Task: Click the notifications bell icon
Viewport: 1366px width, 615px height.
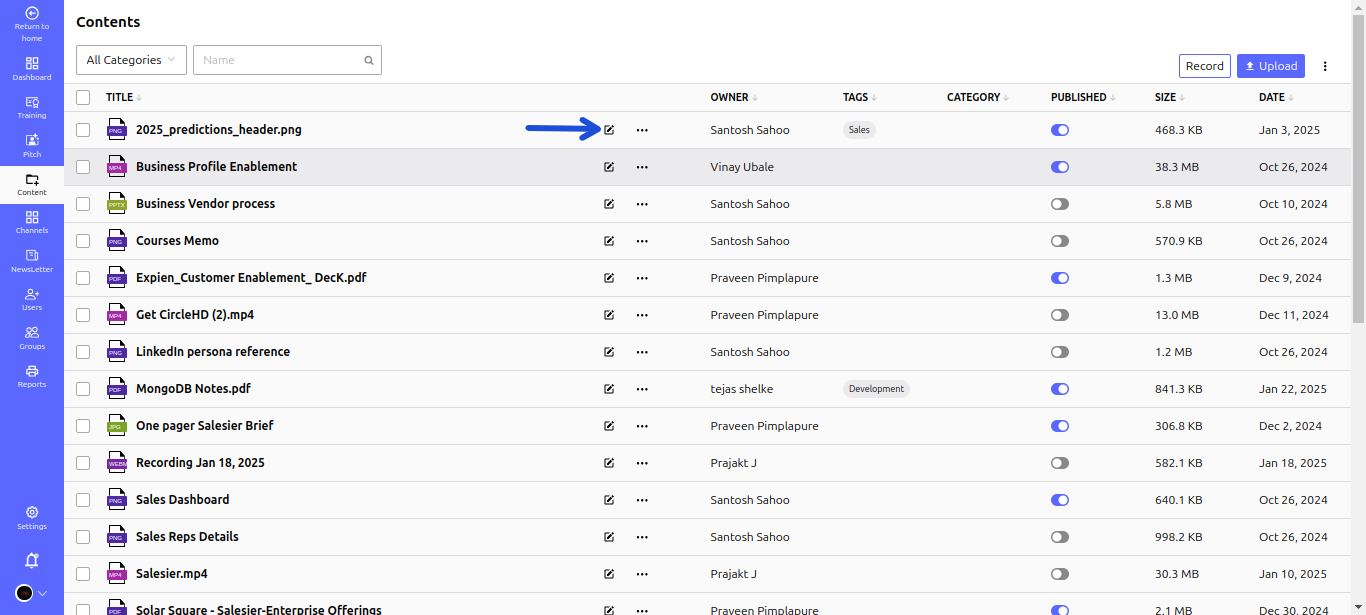Action: point(32,560)
